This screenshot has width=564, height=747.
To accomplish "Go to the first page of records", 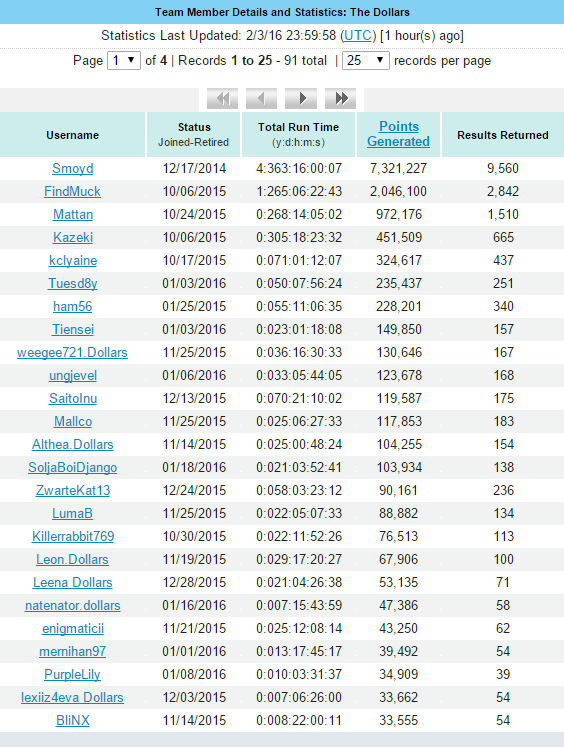I will 222,98.
